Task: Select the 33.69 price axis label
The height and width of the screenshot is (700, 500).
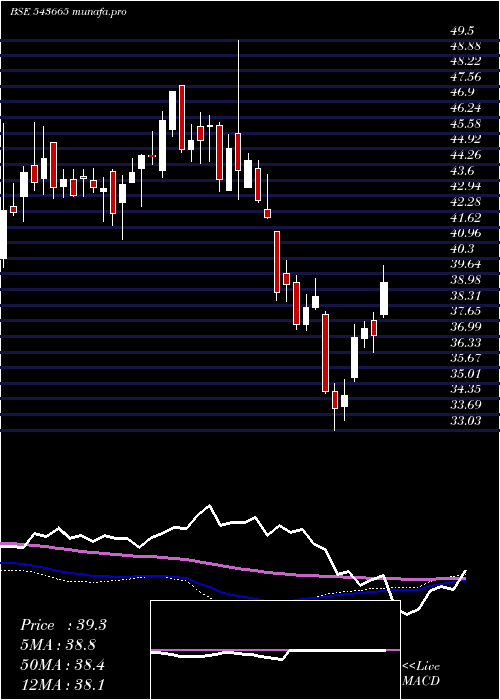Action: 466,404
